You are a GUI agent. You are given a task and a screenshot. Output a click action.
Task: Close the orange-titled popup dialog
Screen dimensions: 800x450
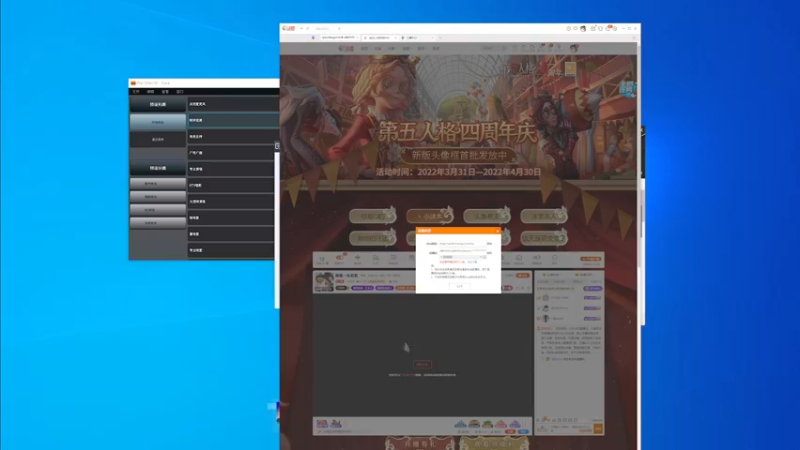(497, 231)
